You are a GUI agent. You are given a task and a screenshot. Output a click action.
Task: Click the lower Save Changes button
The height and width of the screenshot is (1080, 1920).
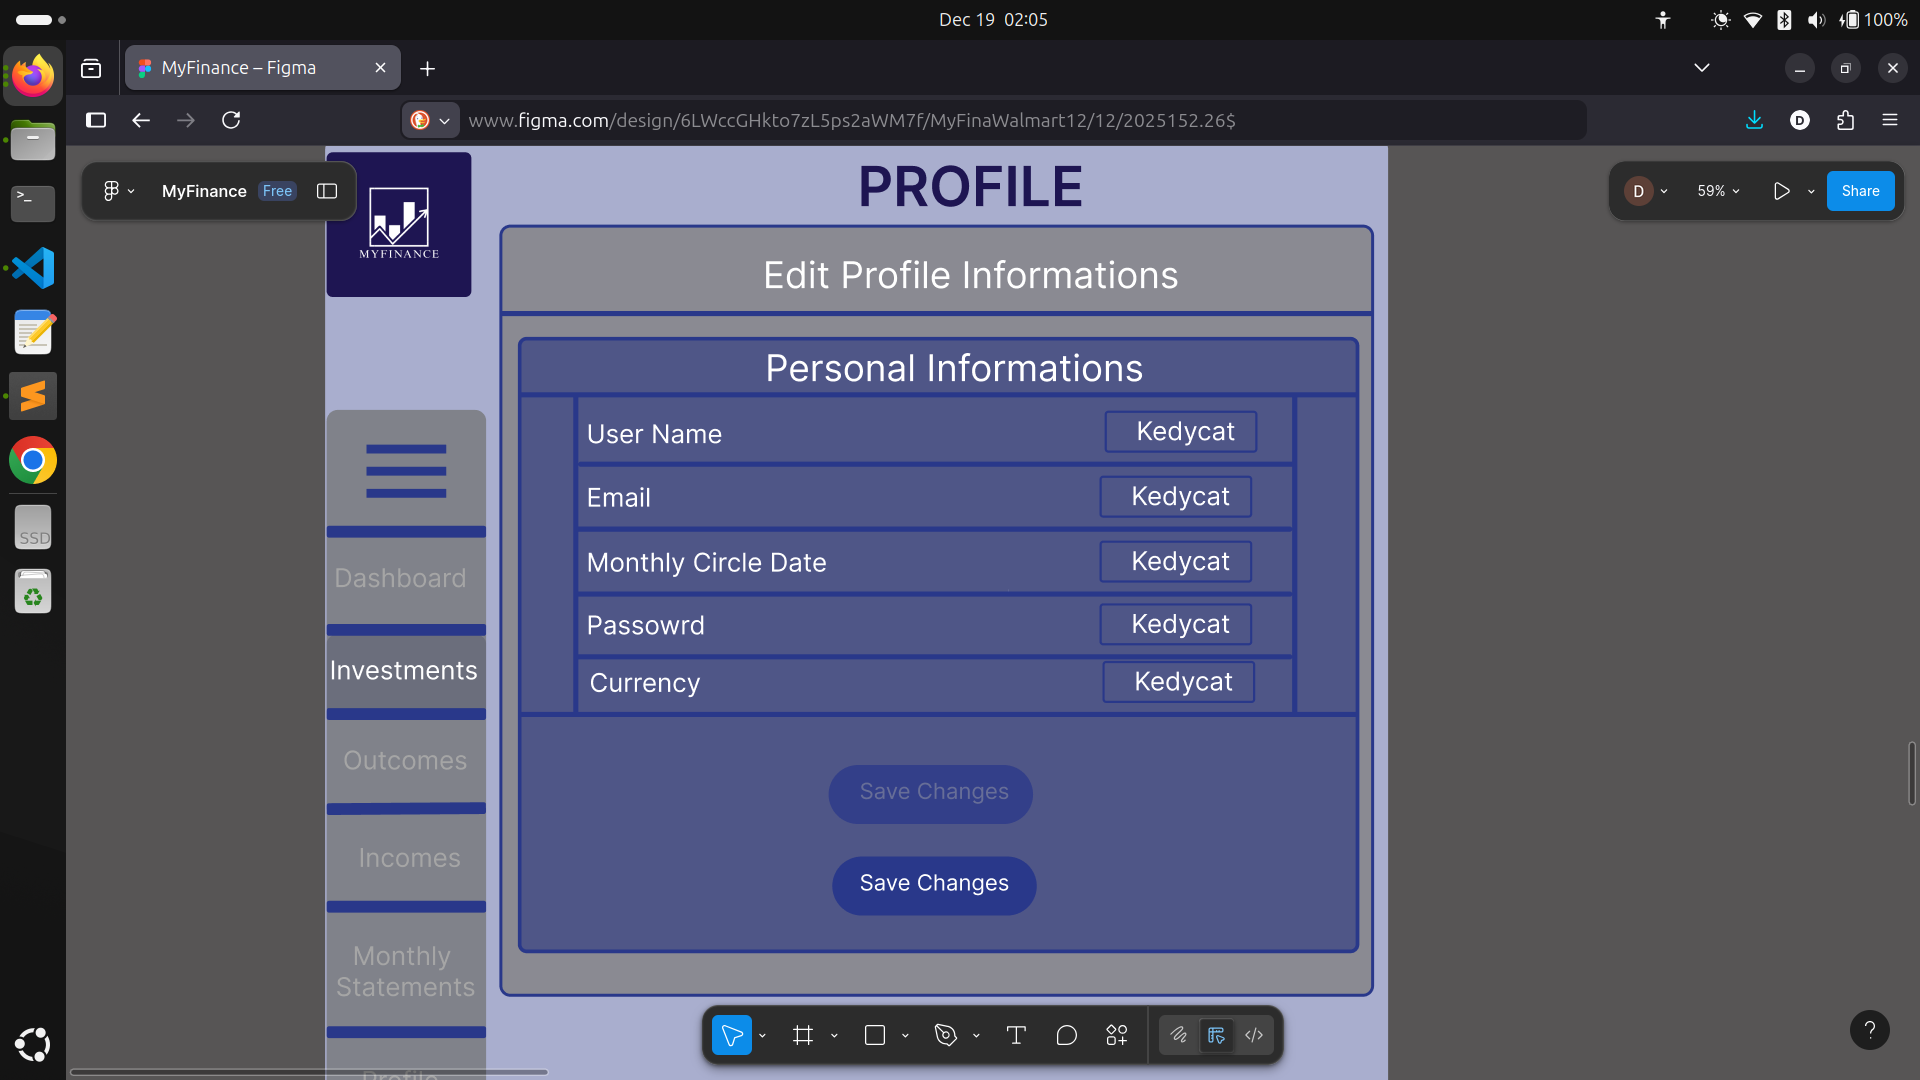(933, 884)
